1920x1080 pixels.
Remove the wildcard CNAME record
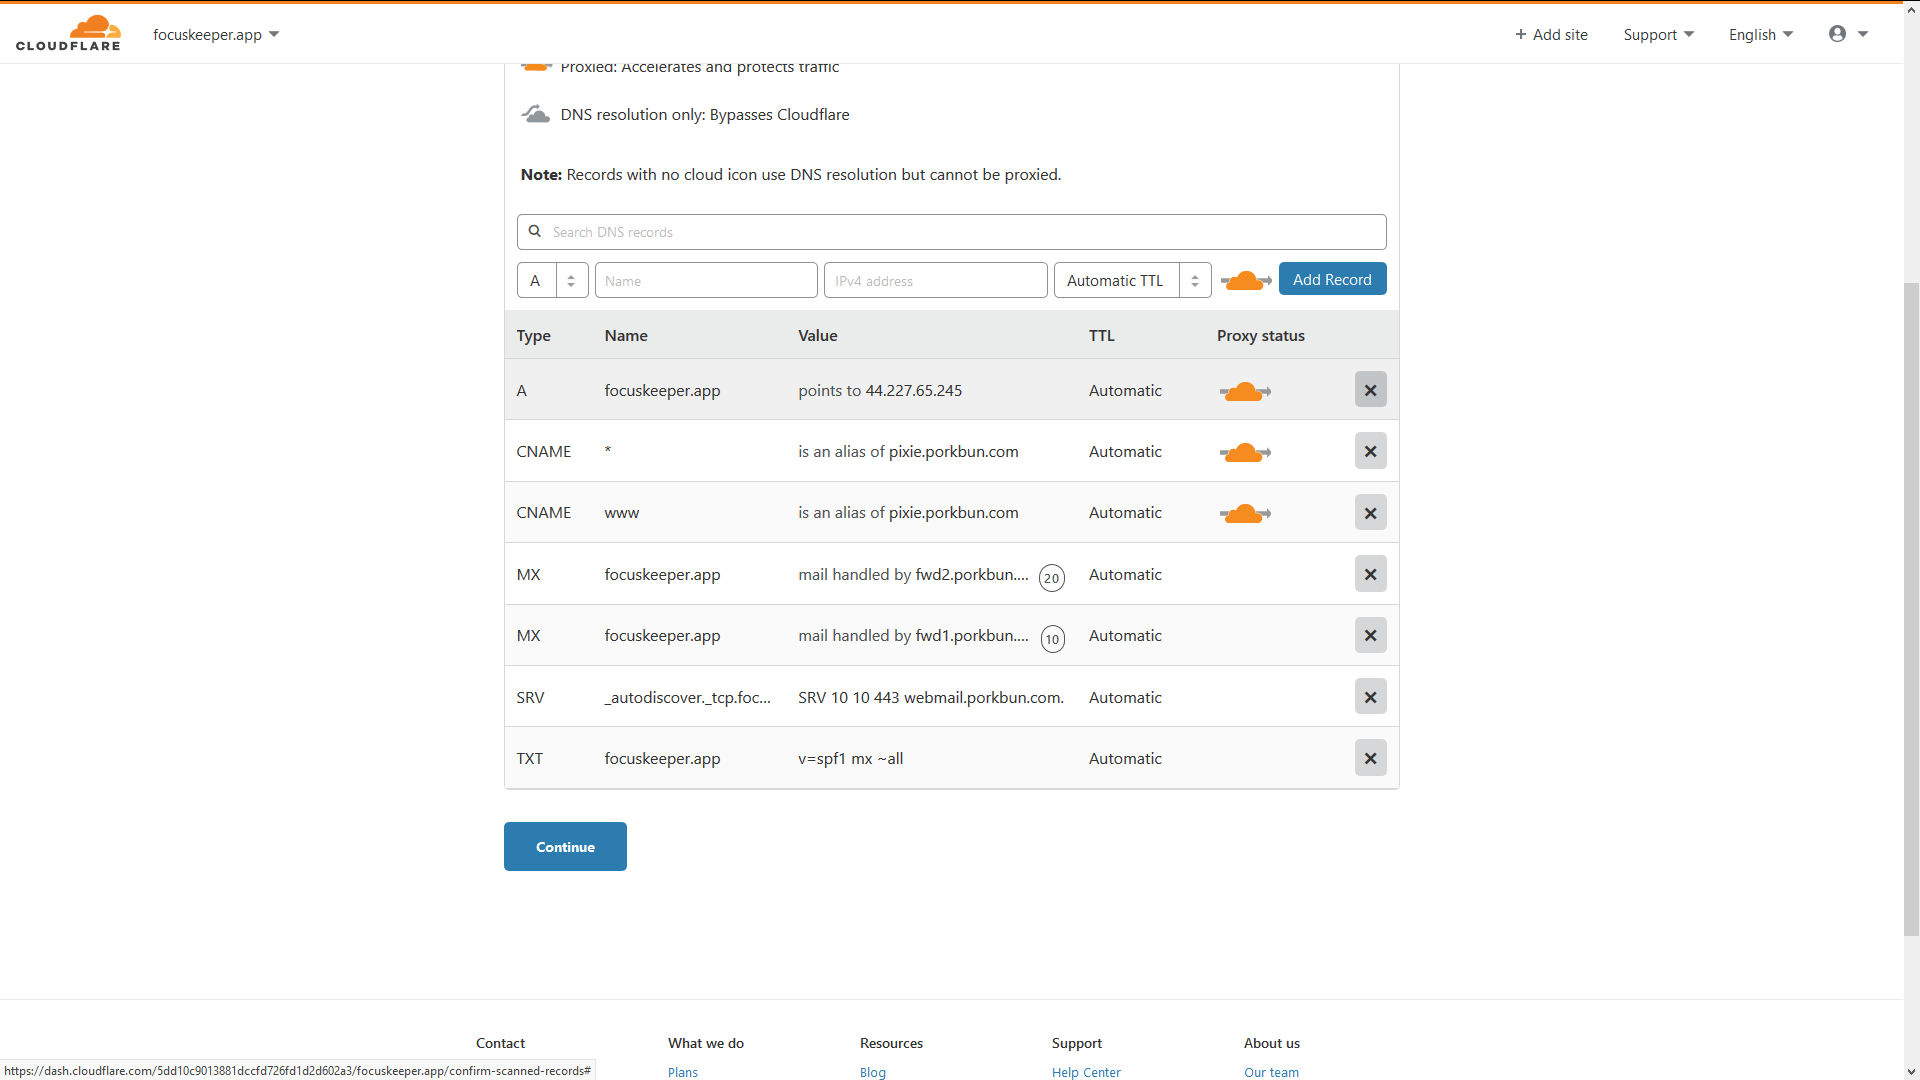1370,451
